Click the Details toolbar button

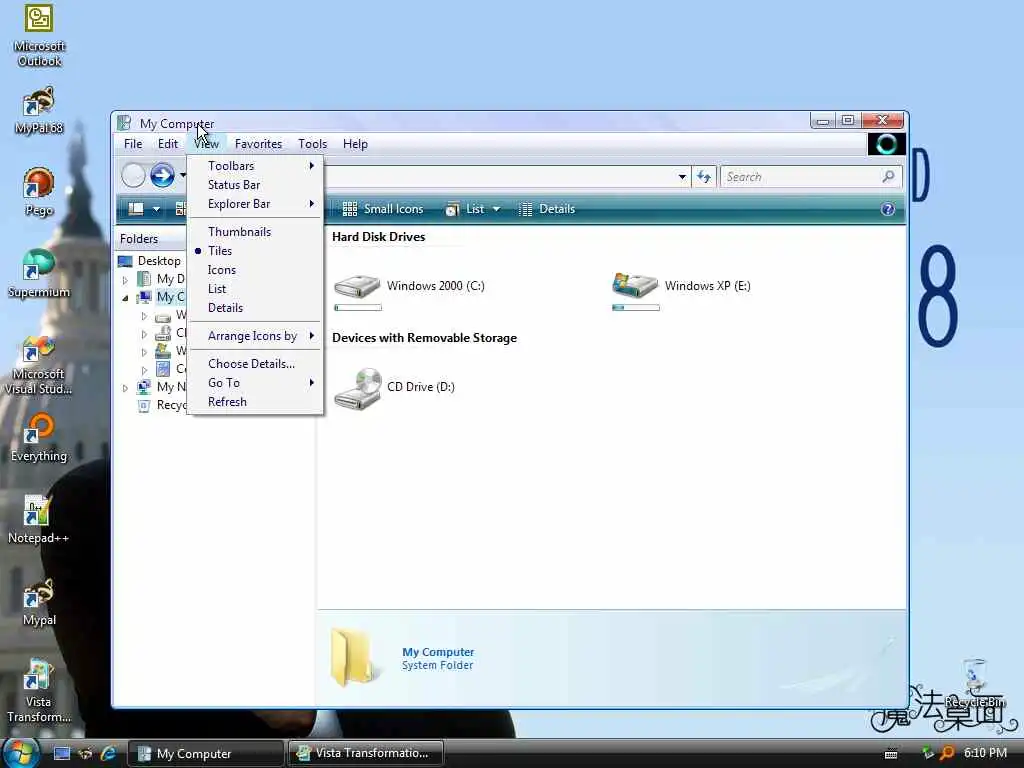[x=547, y=209]
